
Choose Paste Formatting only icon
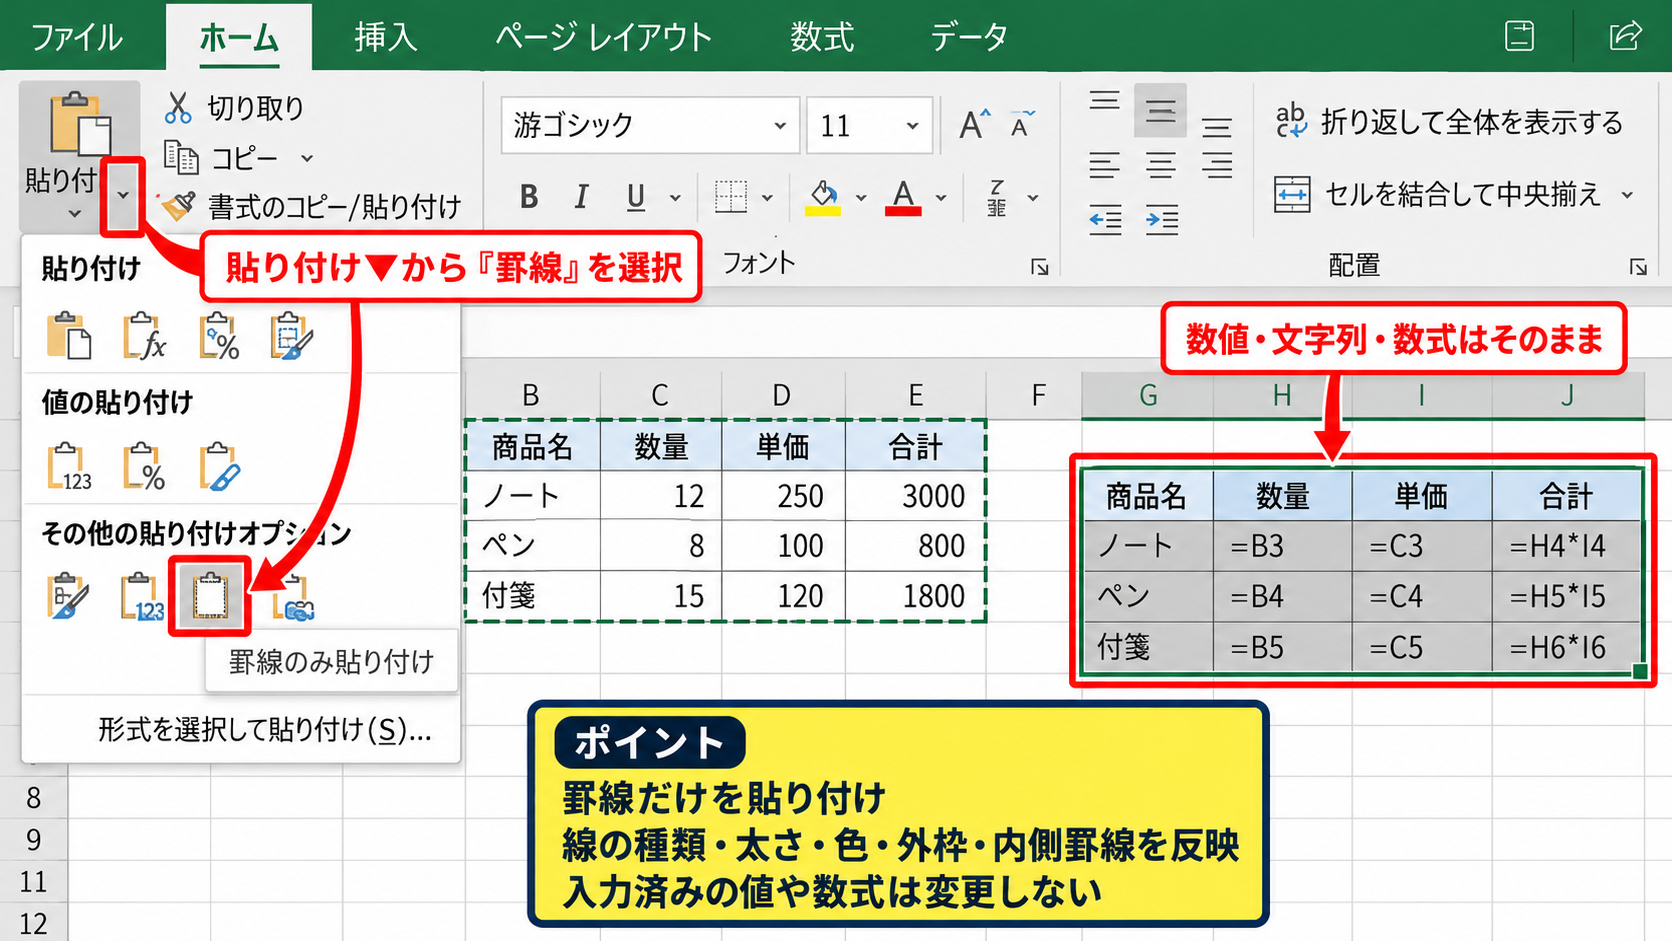pos(68,596)
